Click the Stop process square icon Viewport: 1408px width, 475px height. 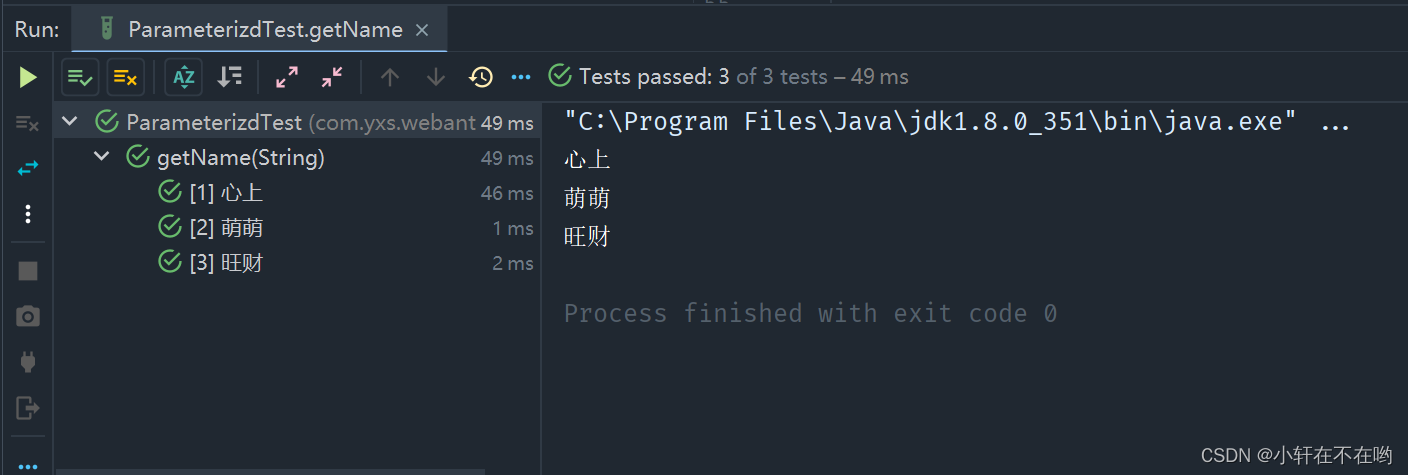pyautogui.click(x=28, y=271)
